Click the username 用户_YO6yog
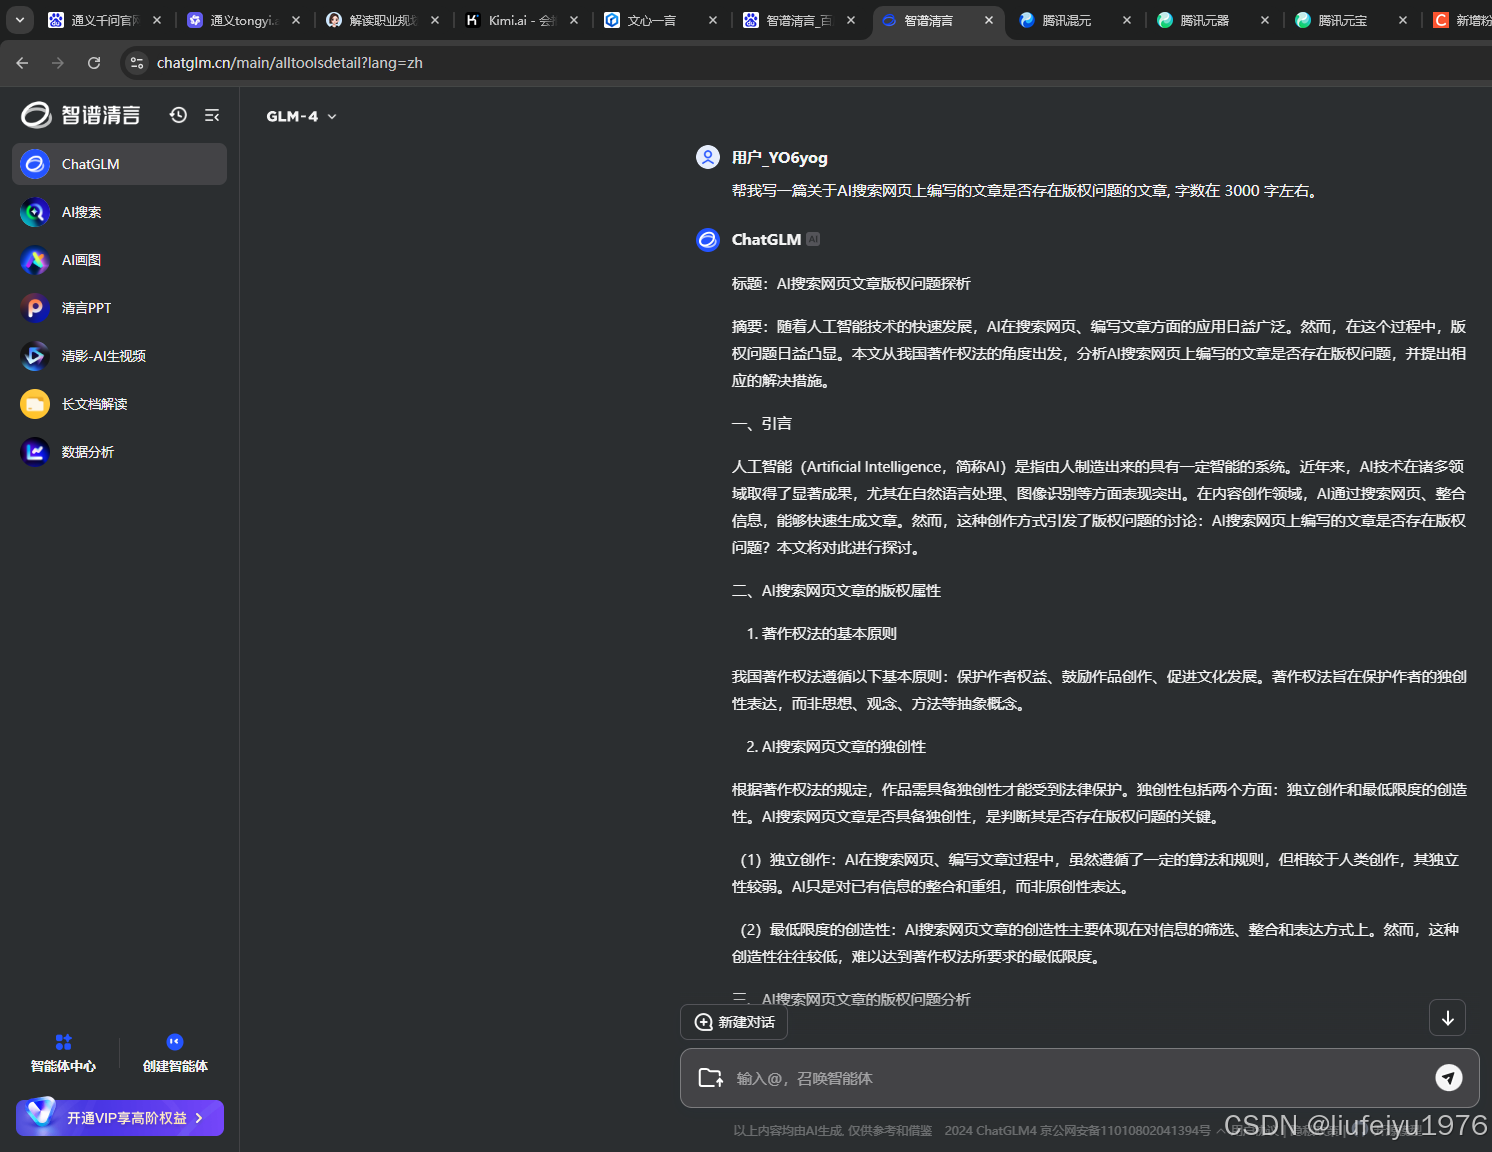This screenshot has height=1152, width=1492. [780, 158]
